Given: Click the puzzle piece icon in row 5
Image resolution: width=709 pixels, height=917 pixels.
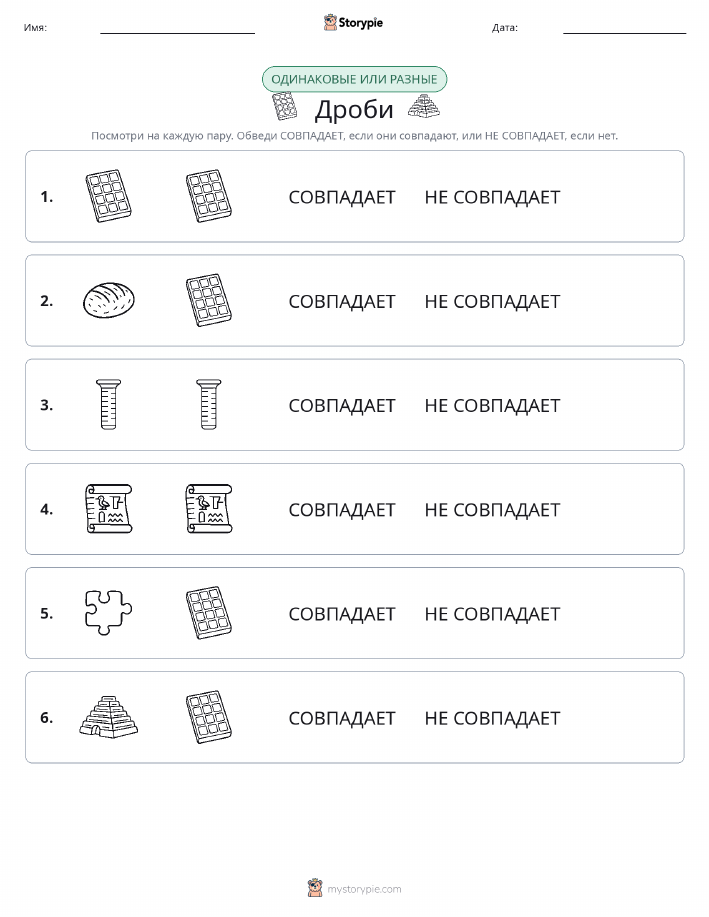Looking at the screenshot, I should click(x=108, y=612).
